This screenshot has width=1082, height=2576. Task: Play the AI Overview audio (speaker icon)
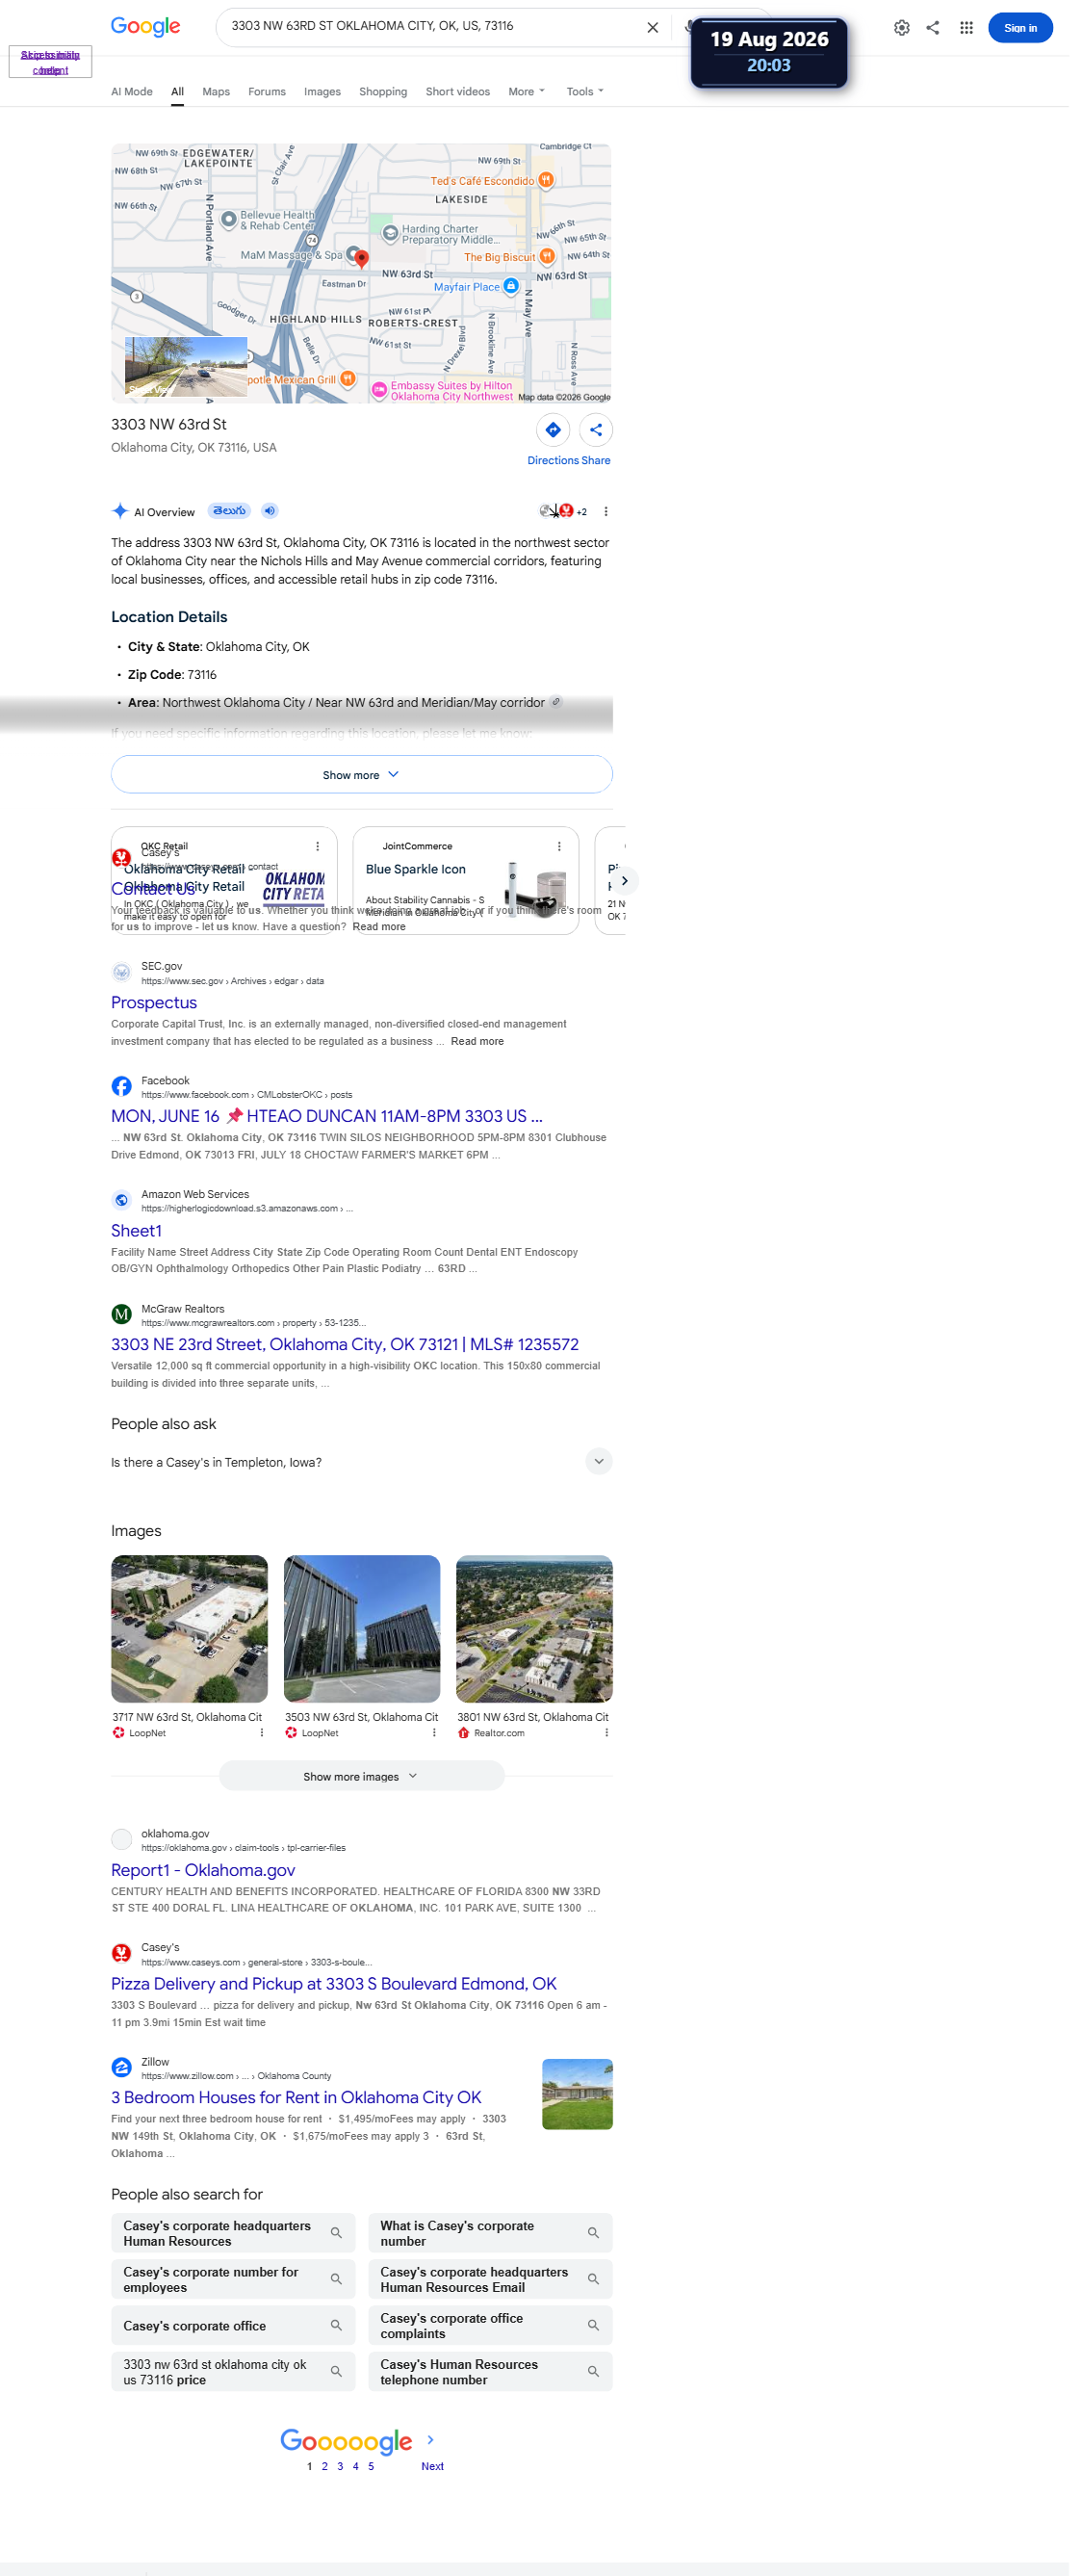pyautogui.click(x=270, y=511)
